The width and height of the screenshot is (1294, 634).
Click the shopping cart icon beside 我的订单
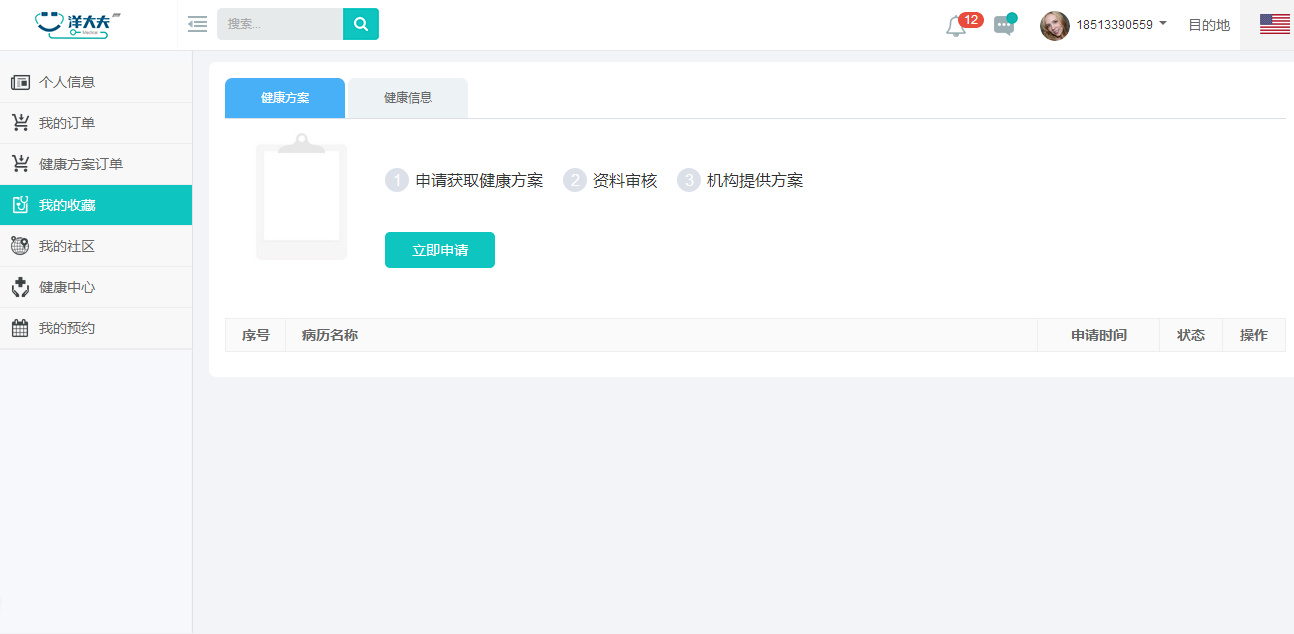click(x=20, y=123)
